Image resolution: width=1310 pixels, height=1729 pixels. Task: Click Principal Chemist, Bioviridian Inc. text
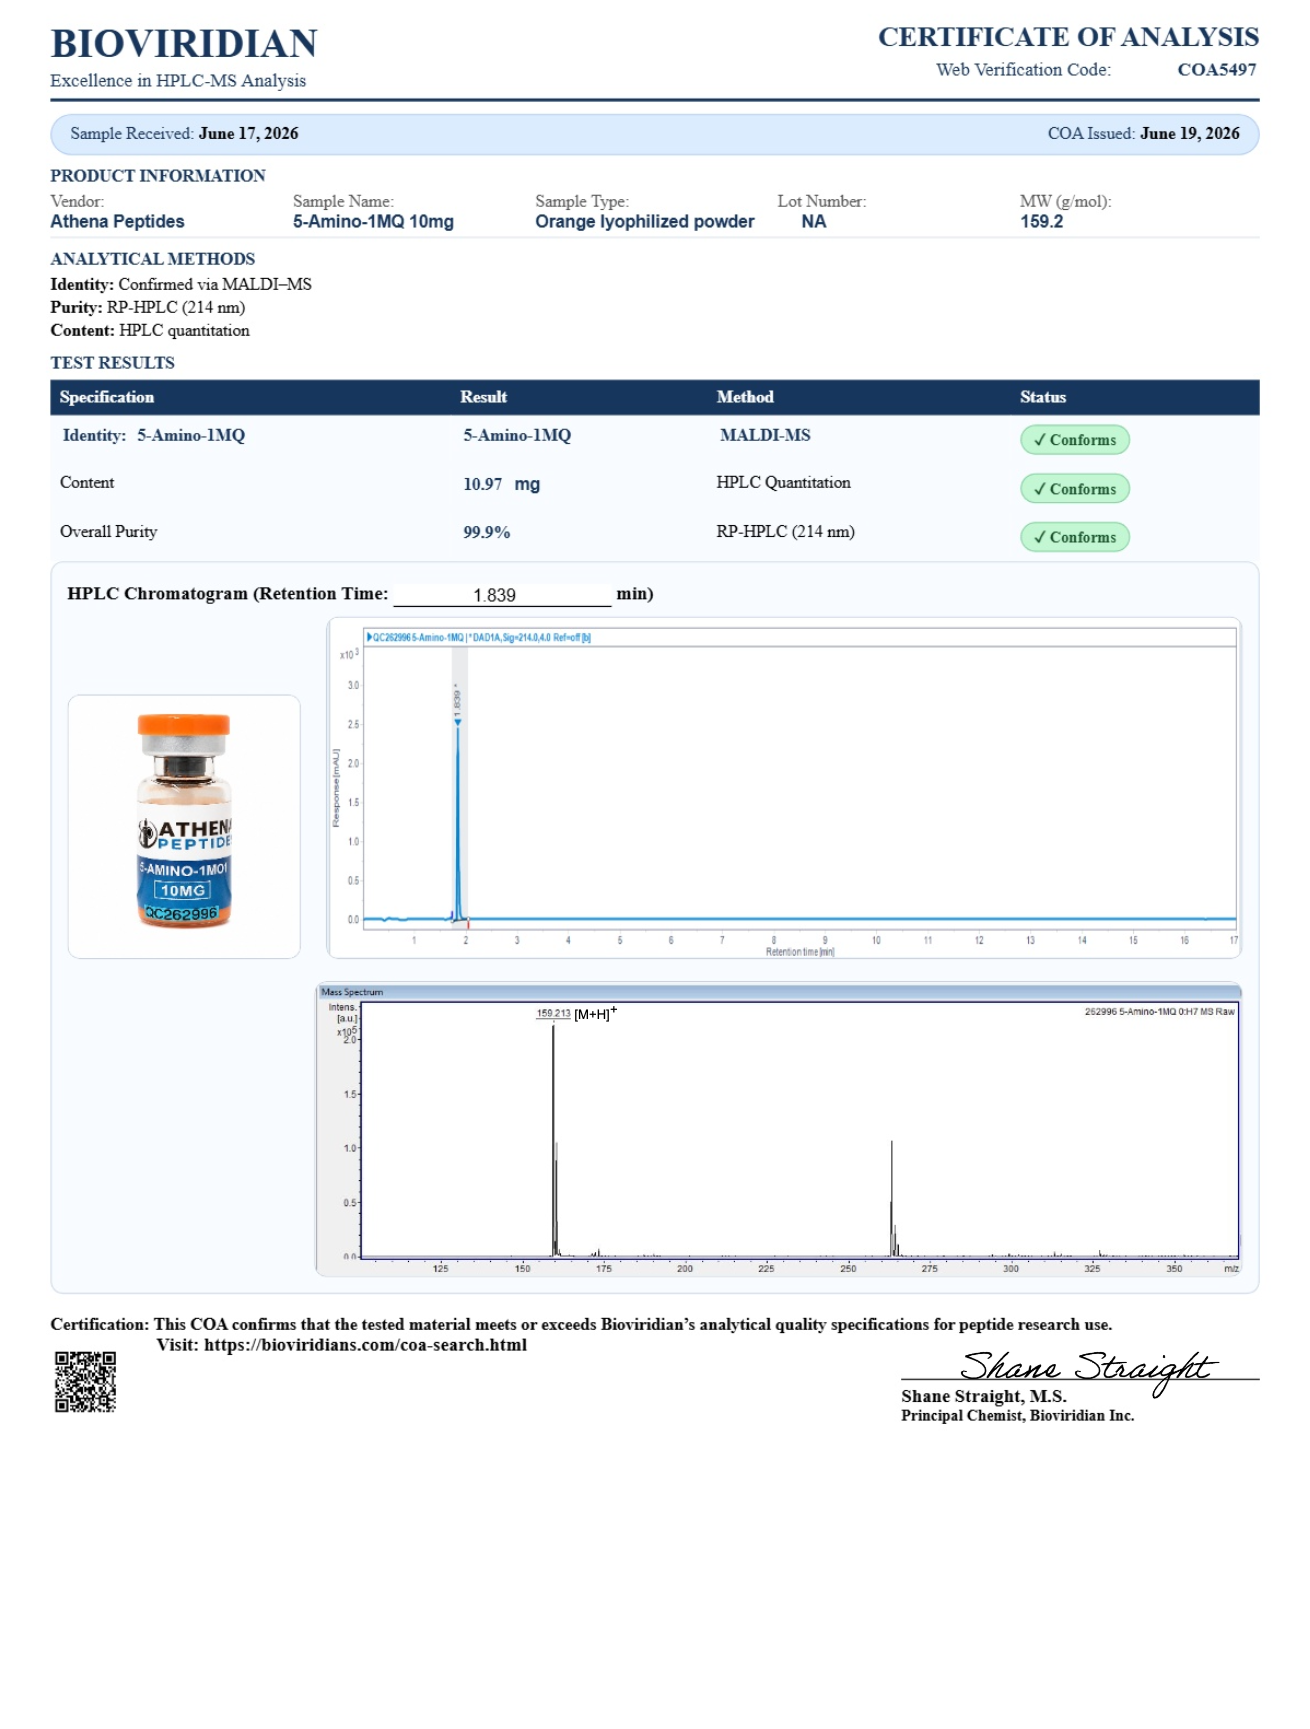[x=1017, y=1416]
